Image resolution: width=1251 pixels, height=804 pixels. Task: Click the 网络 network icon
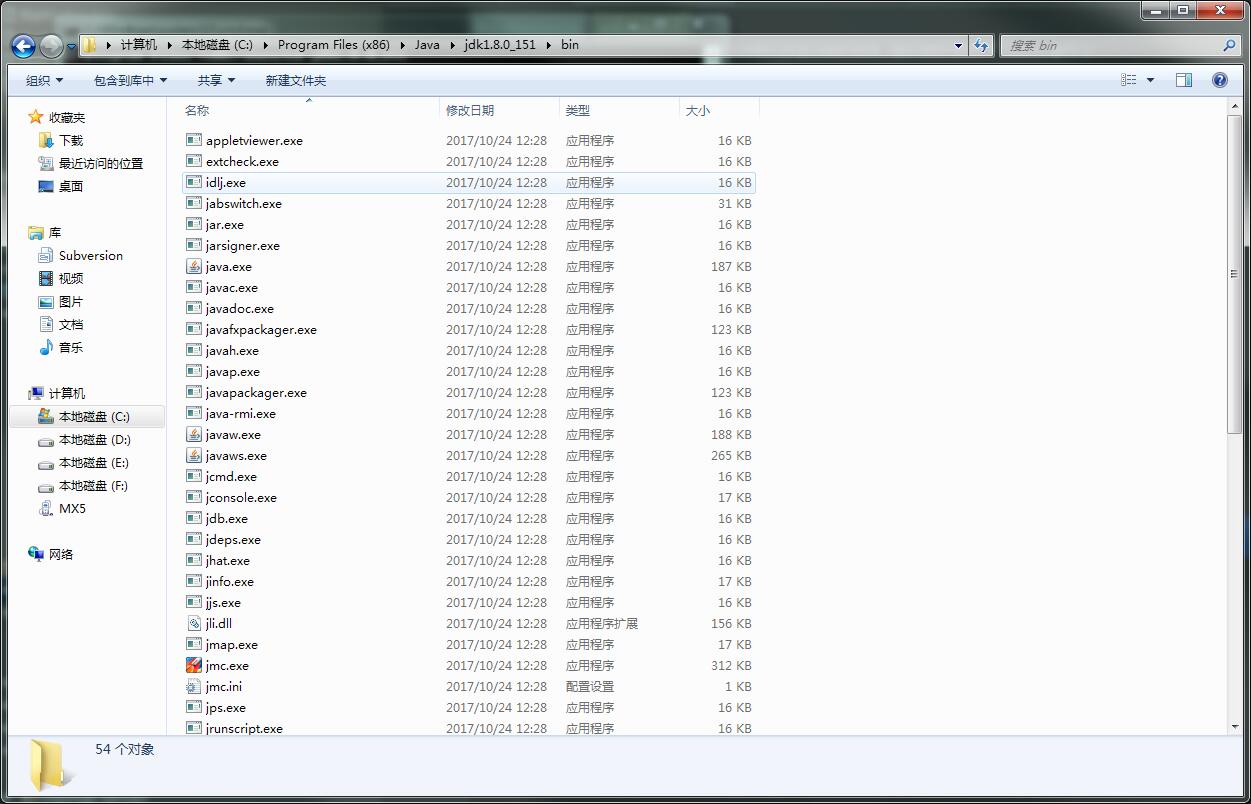36,554
